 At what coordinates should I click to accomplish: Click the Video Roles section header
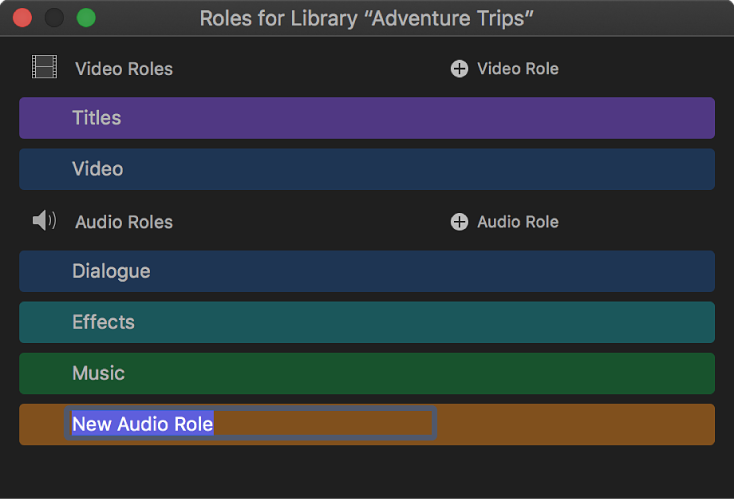[x=124, y=69]
